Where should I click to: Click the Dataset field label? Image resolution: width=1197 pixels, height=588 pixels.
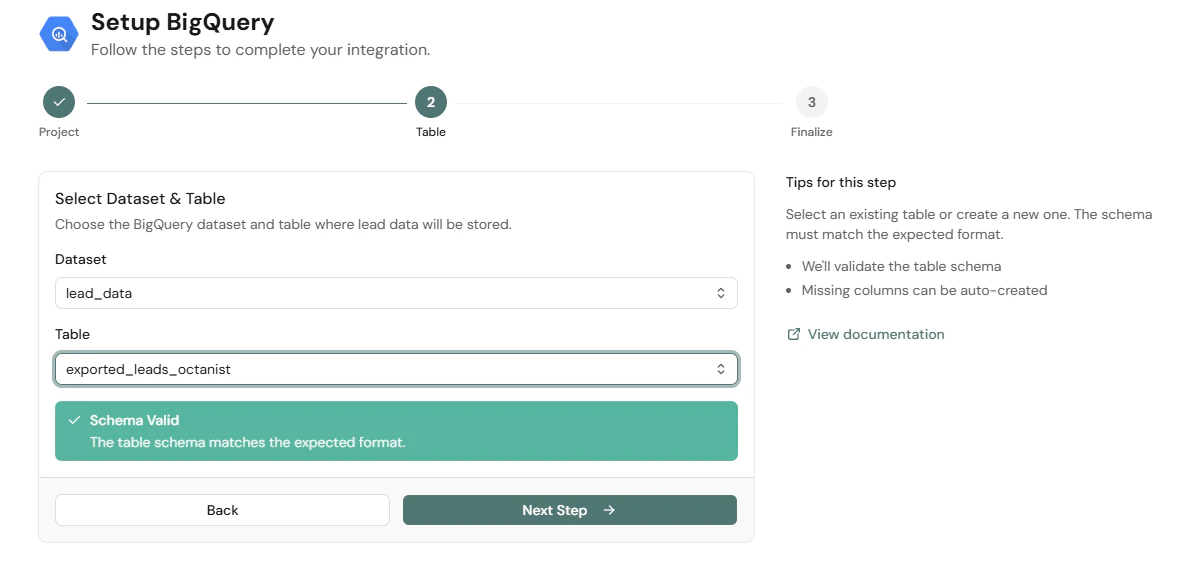[81, 260]
